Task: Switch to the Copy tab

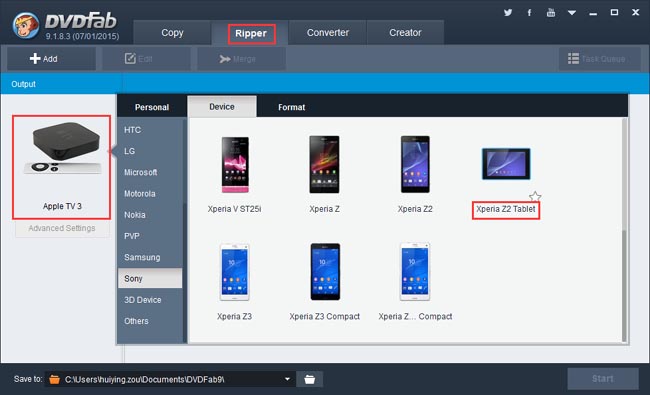Action: point(172,33)
